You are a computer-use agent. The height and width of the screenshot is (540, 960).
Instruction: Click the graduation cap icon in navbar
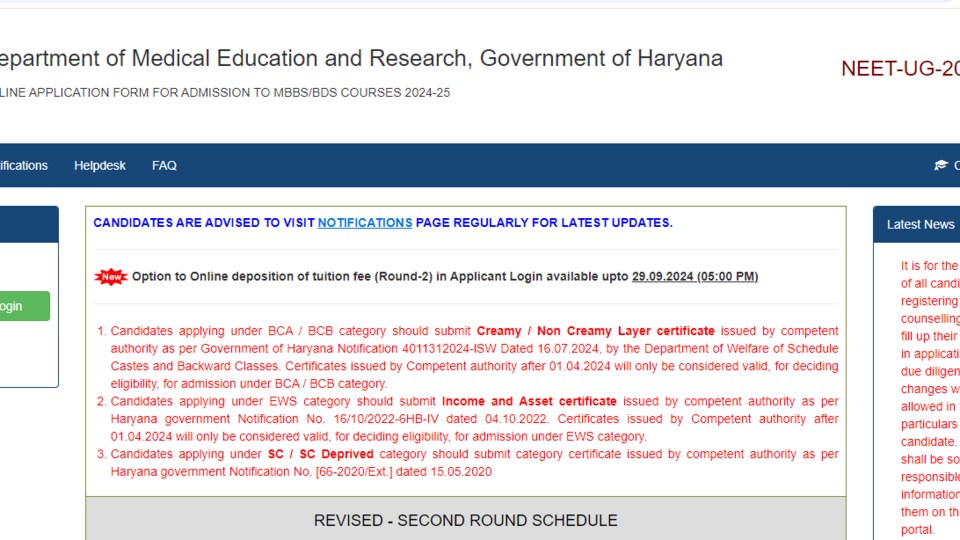click(x=941, y=165)
